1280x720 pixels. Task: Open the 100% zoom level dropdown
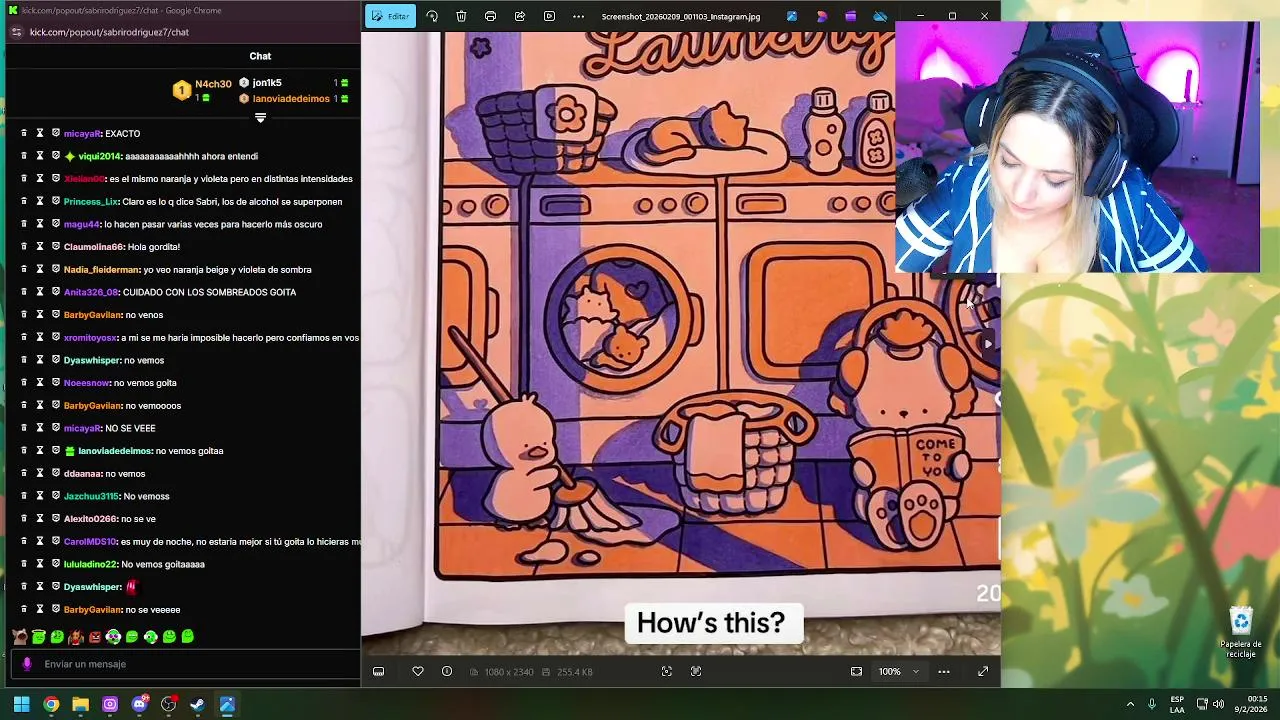(898, 671)
